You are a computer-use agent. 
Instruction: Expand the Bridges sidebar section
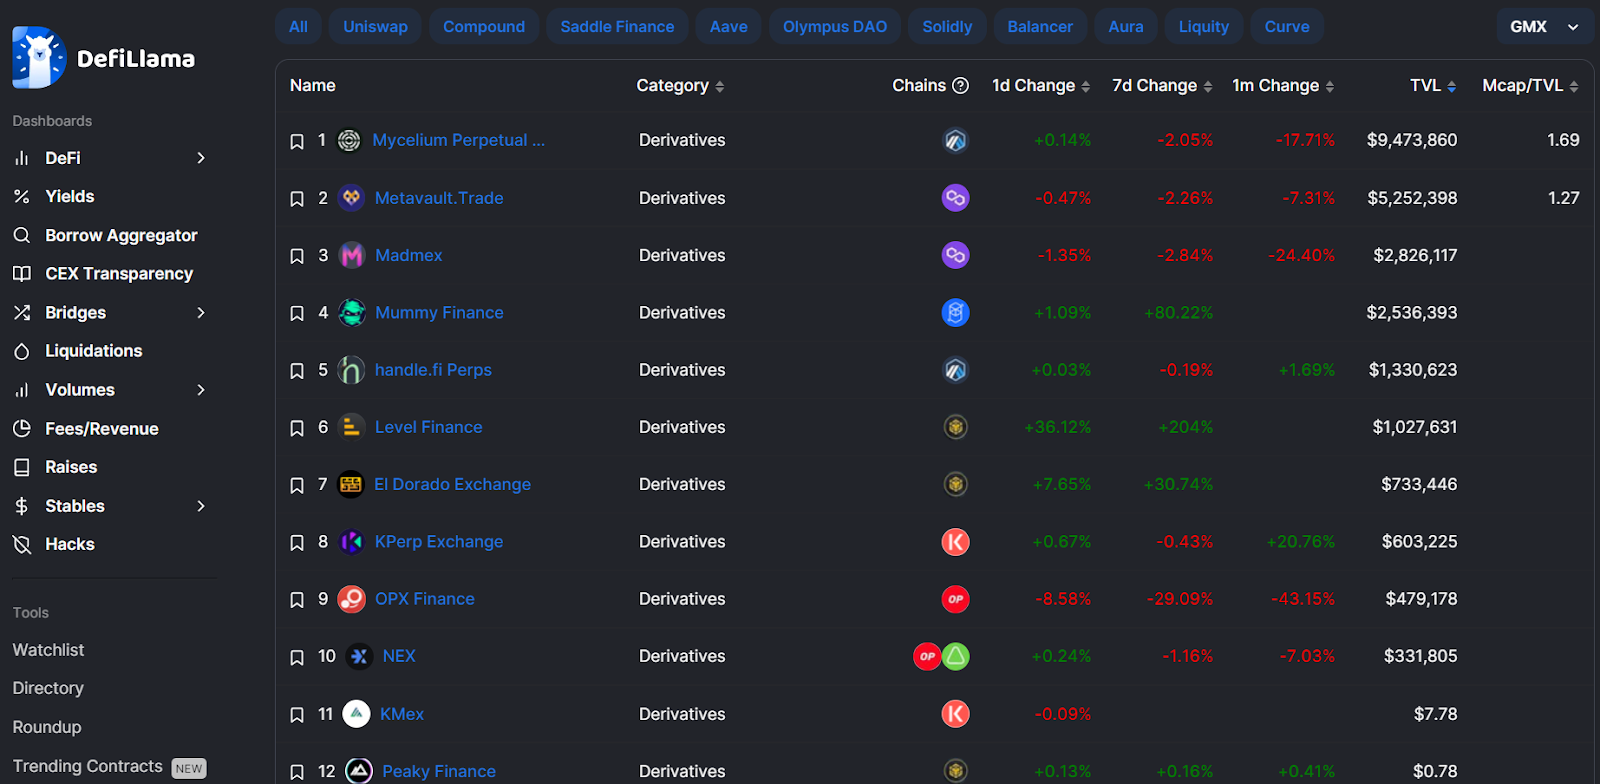[x=201, y=313]
